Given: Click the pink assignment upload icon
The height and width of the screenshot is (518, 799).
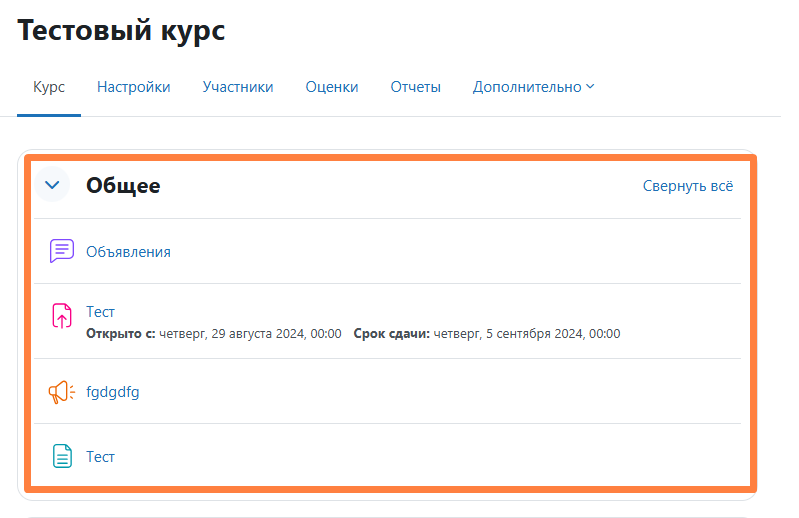Looking at the screenshot, I should pos(62,316).
